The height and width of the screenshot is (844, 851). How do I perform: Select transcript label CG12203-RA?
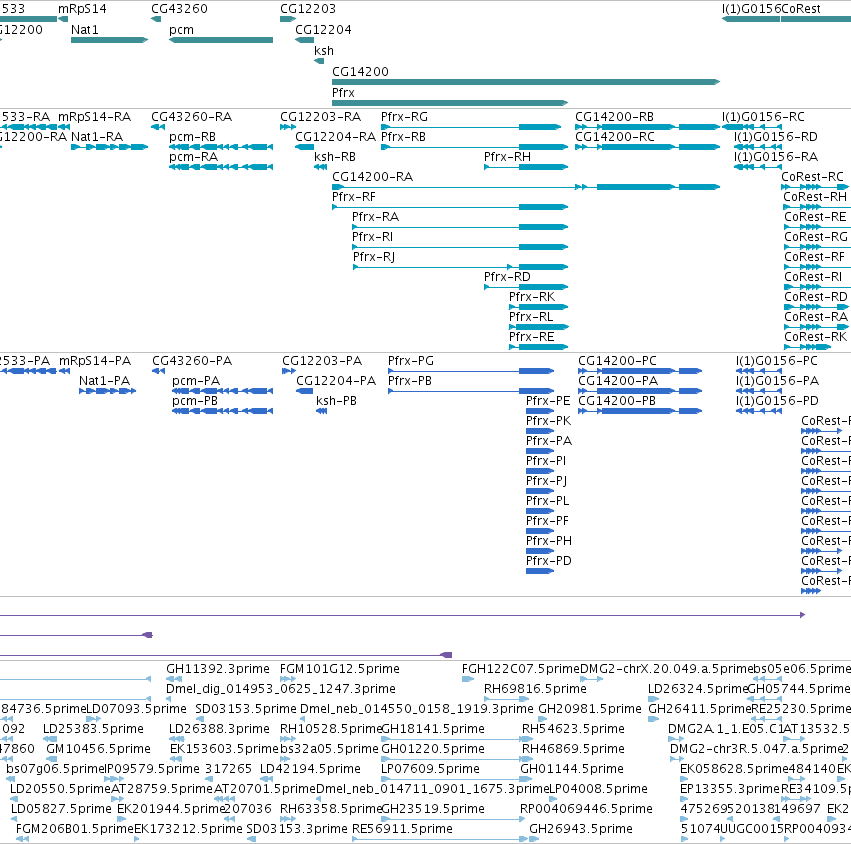pos(321,117)
